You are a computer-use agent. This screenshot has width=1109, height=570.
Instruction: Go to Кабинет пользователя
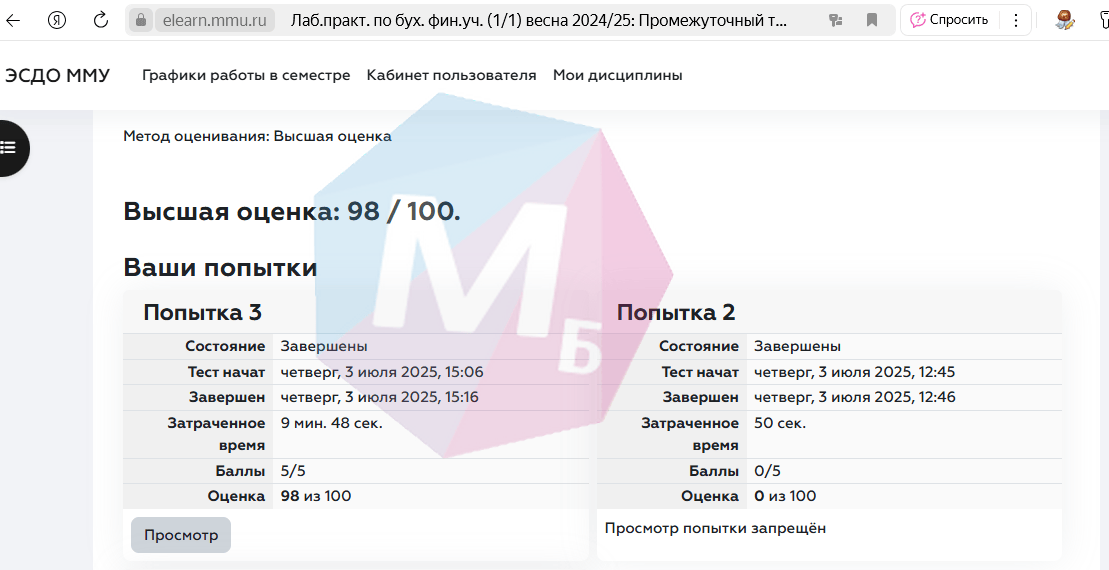(451, 75)
